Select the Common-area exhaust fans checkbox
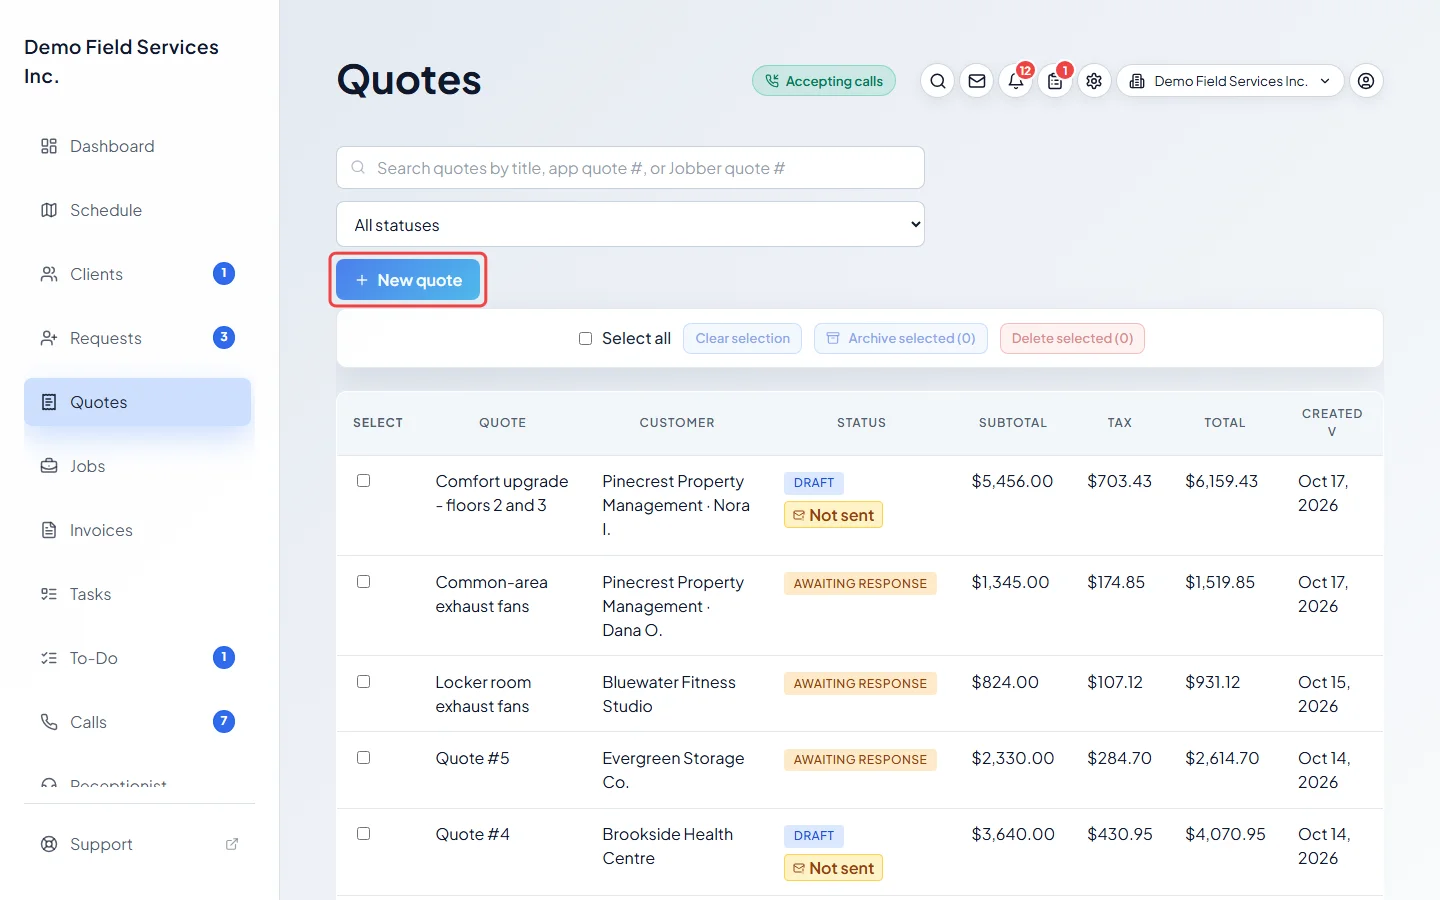The width and height of the screenshot is (1440, 900). [x=364, y=582]
